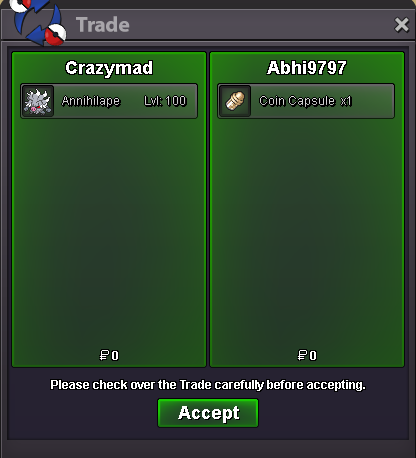Close the Trade window with X
416x458 pixels.
coord(401,25)
